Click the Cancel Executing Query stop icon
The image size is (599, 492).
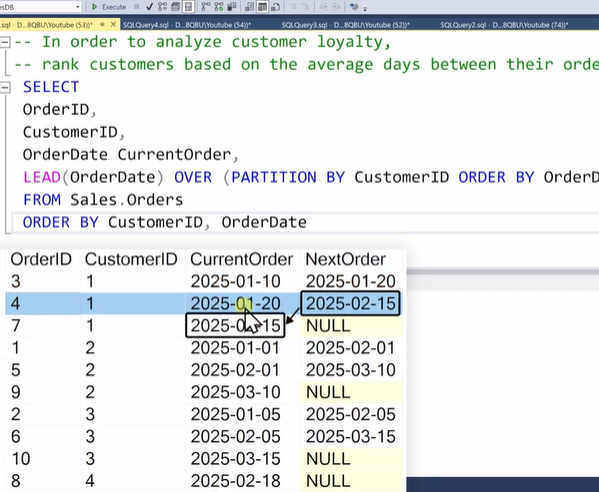coord(137,7)
